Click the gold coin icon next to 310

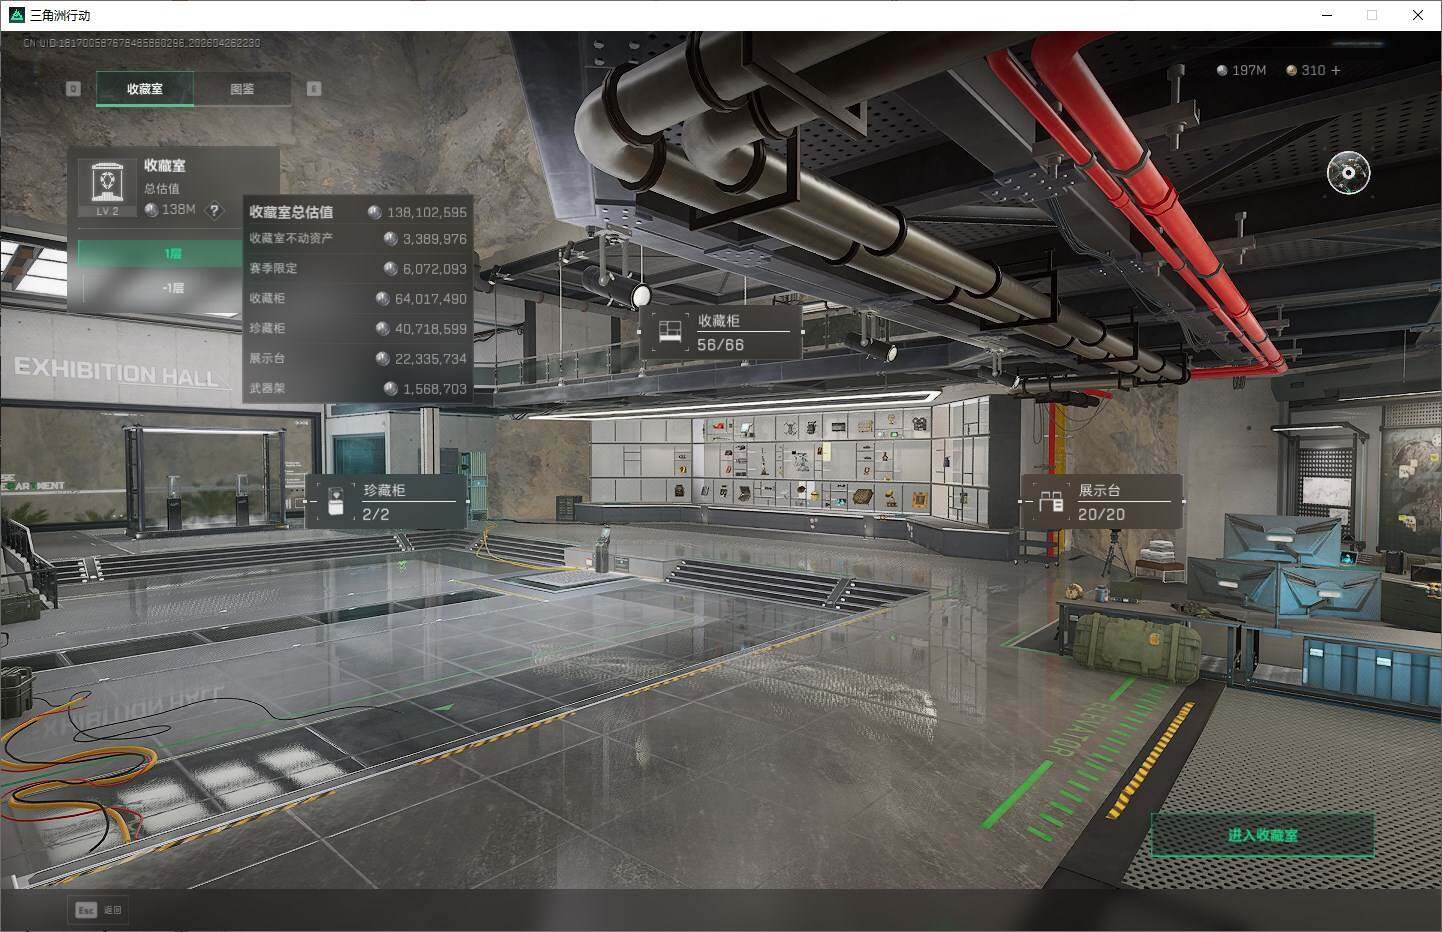click(1291, 70)
